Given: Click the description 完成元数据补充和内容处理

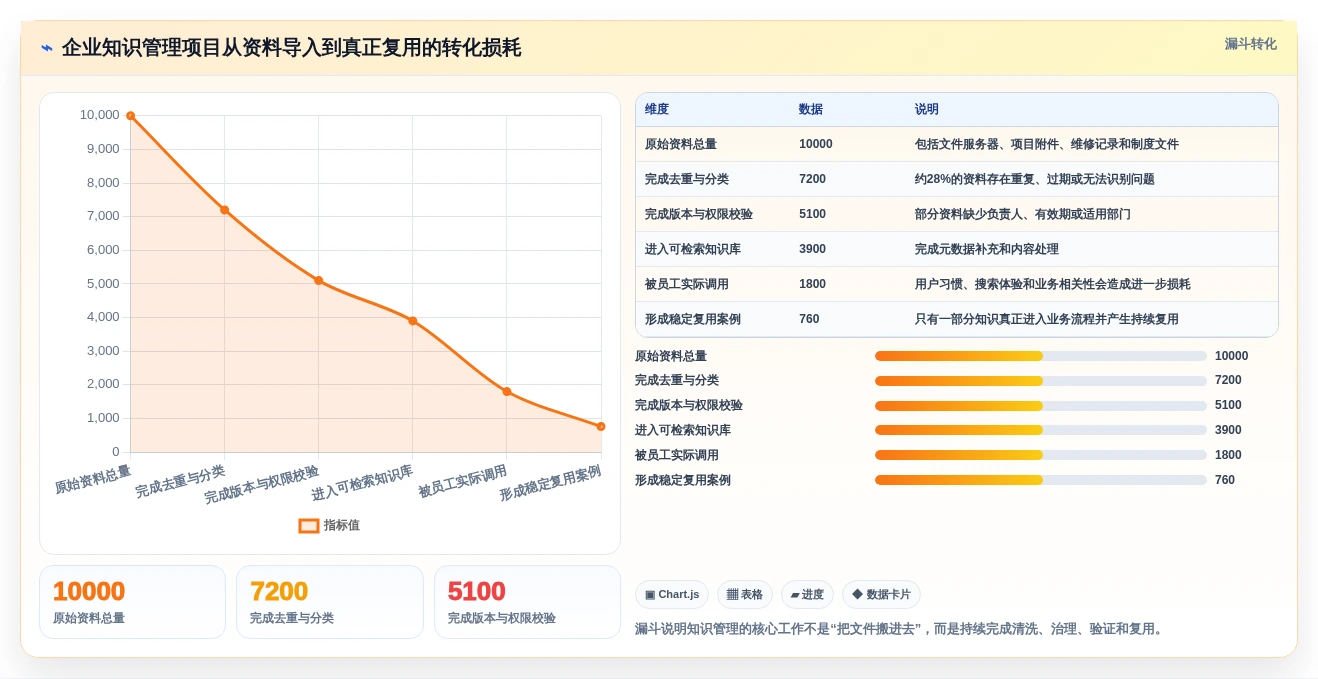Looking at the screenshot, I should (987, 249).
